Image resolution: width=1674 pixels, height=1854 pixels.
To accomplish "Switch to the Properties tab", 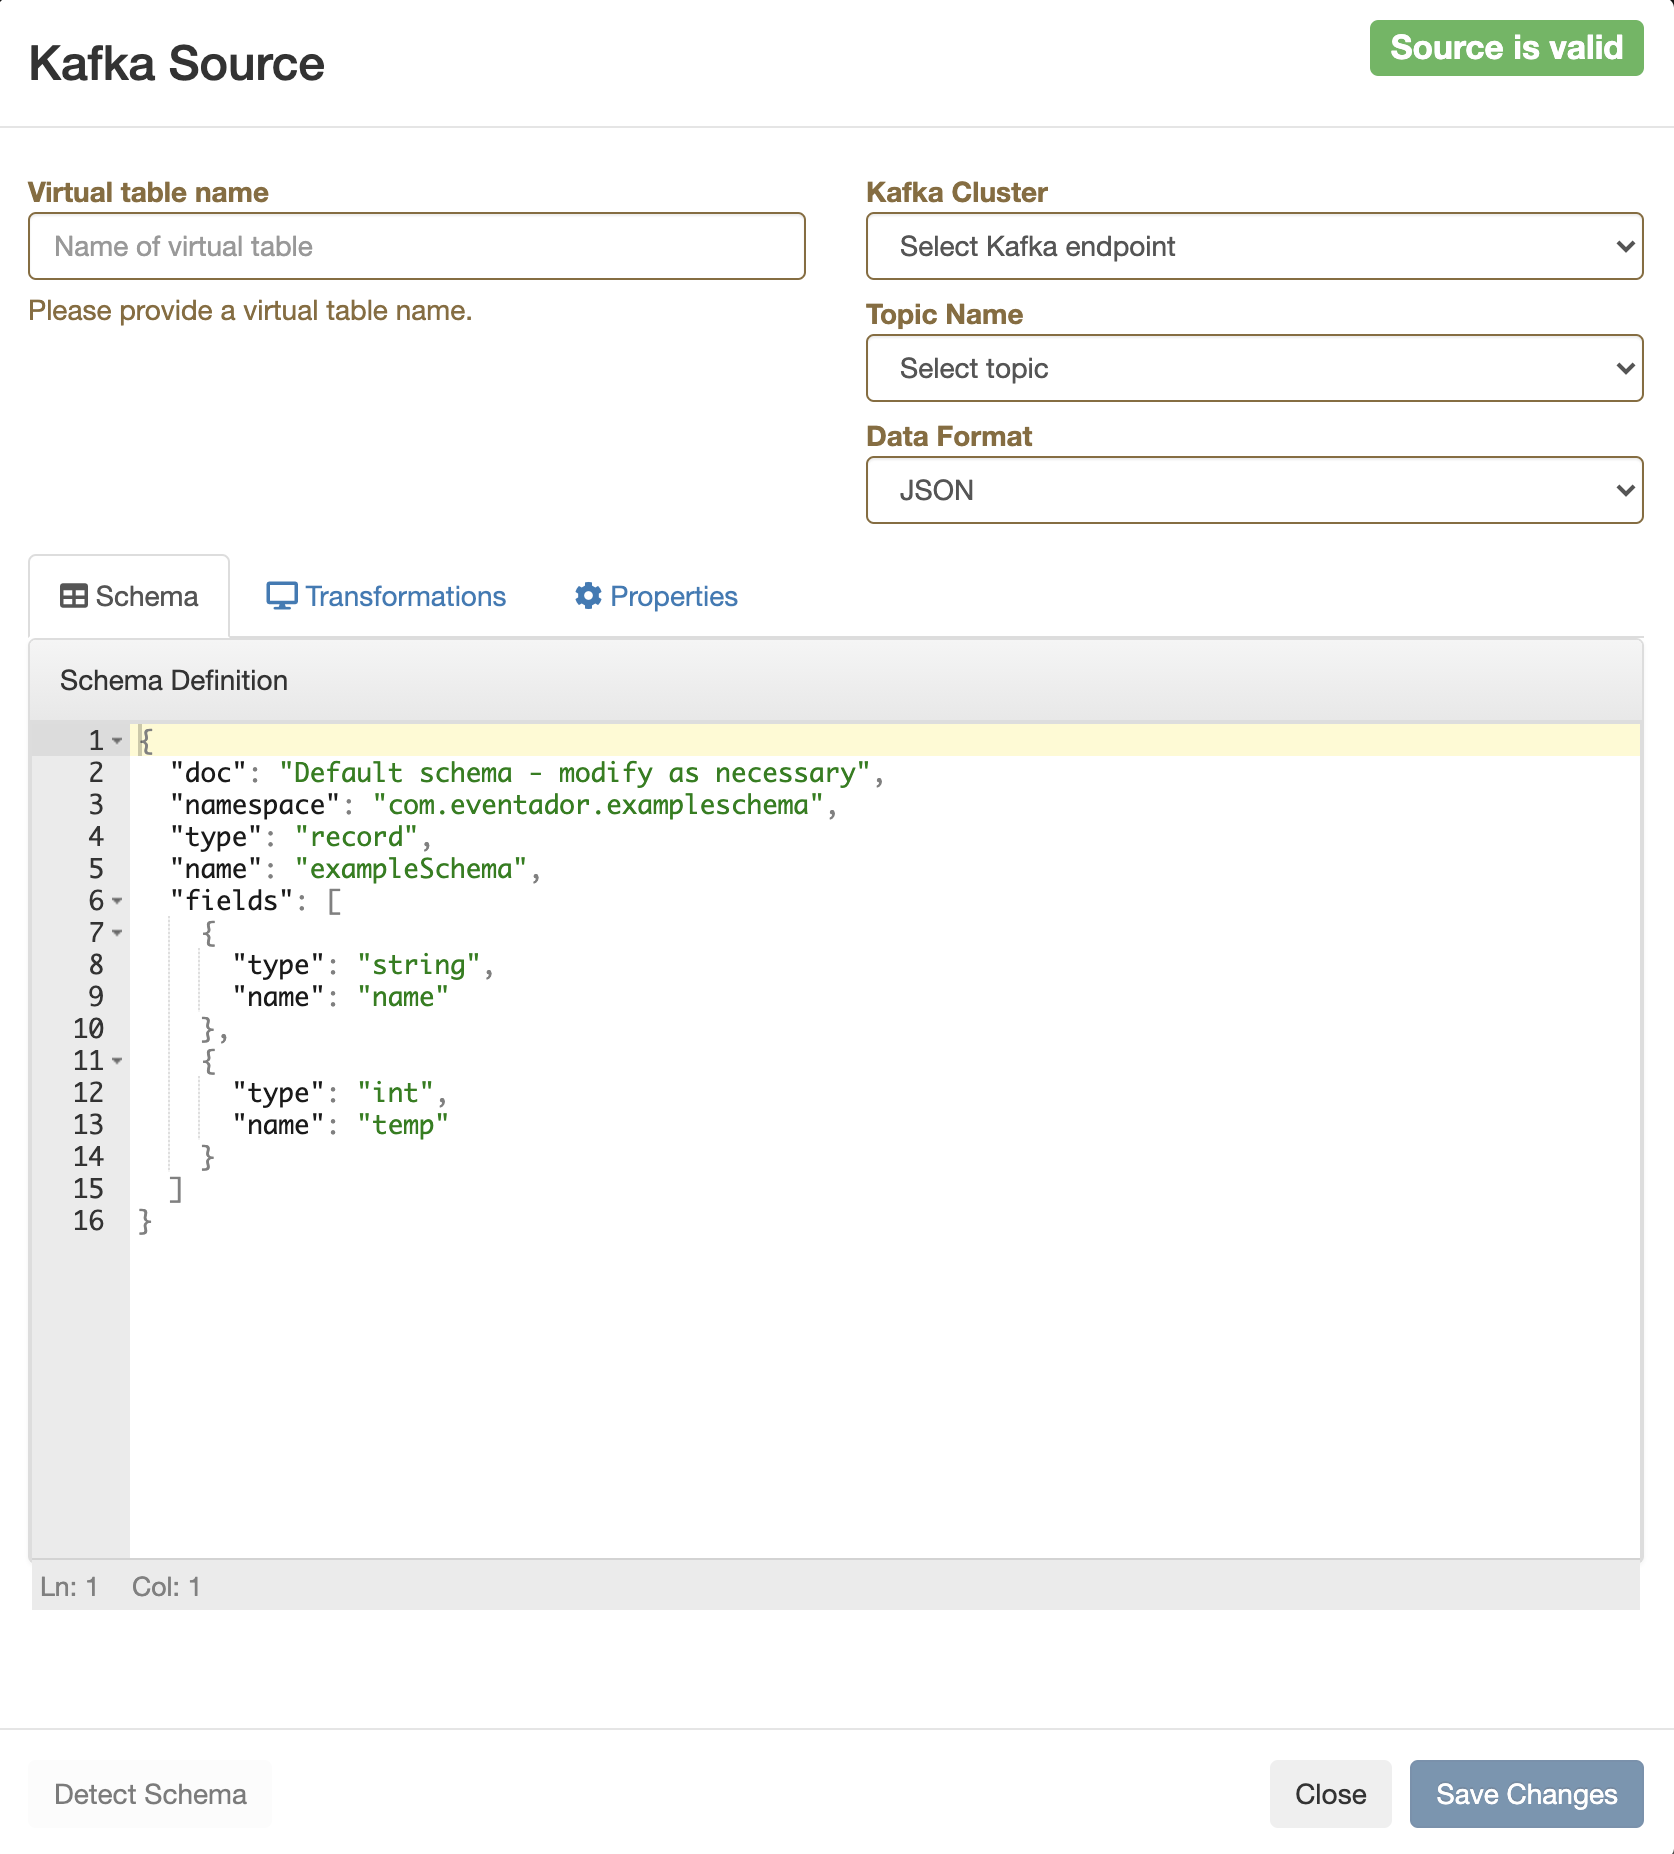I will (x=673, y=596).
